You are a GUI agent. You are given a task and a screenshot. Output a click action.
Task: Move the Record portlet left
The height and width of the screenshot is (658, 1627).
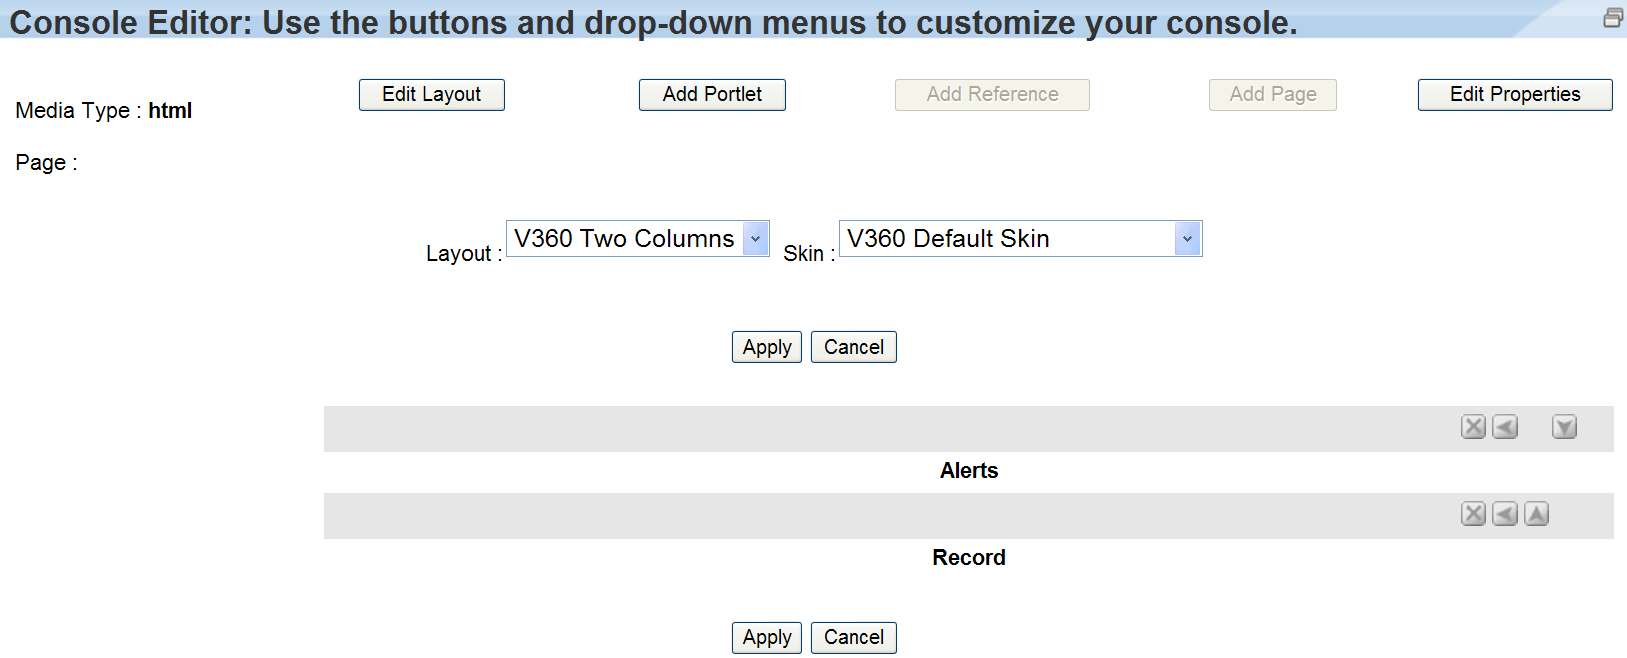pyautogui.click(x=1505, y=514)
